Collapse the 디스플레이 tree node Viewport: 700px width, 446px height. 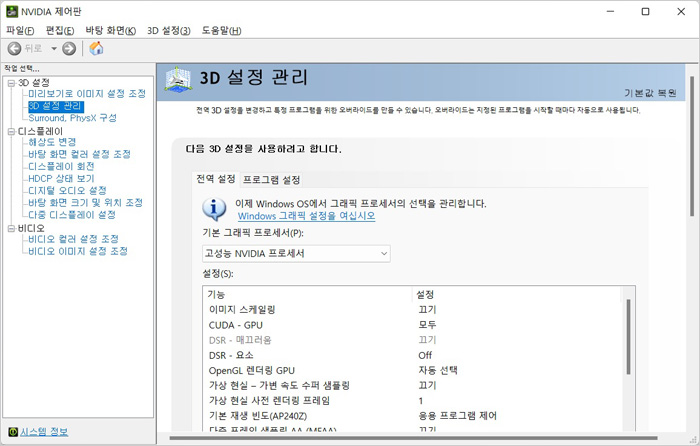tap(11, 132)
